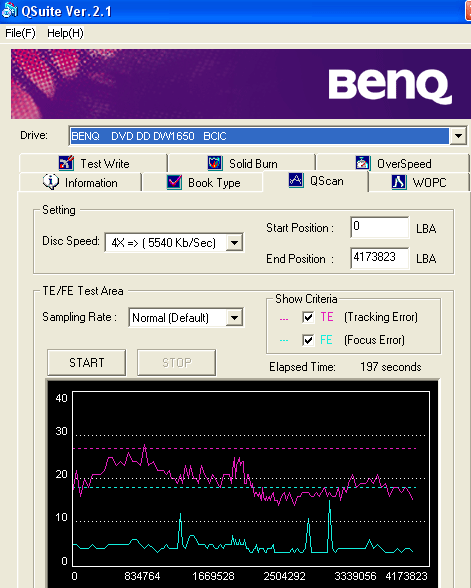Click the QSuite app icon in title bar
This screenshot has width=471, height=588.
pyautogui.click(x=9, y=10)
